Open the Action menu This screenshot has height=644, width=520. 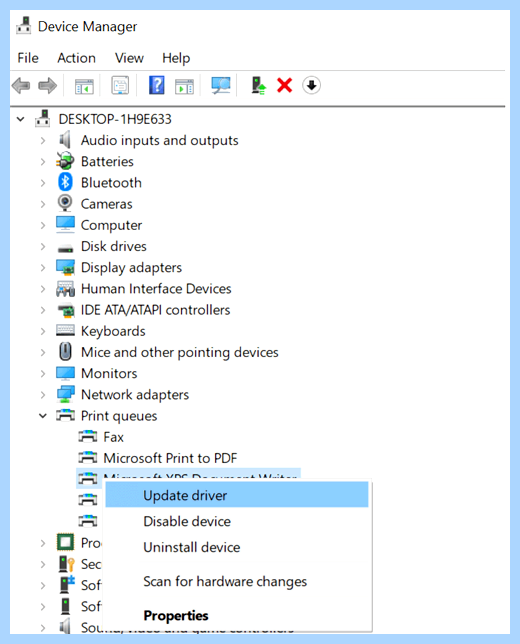[76, 58]
